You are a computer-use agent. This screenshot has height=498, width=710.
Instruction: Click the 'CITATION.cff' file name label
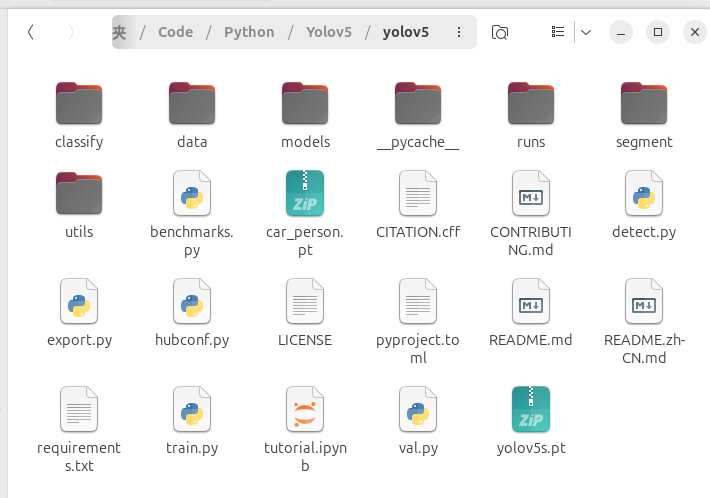418,232
